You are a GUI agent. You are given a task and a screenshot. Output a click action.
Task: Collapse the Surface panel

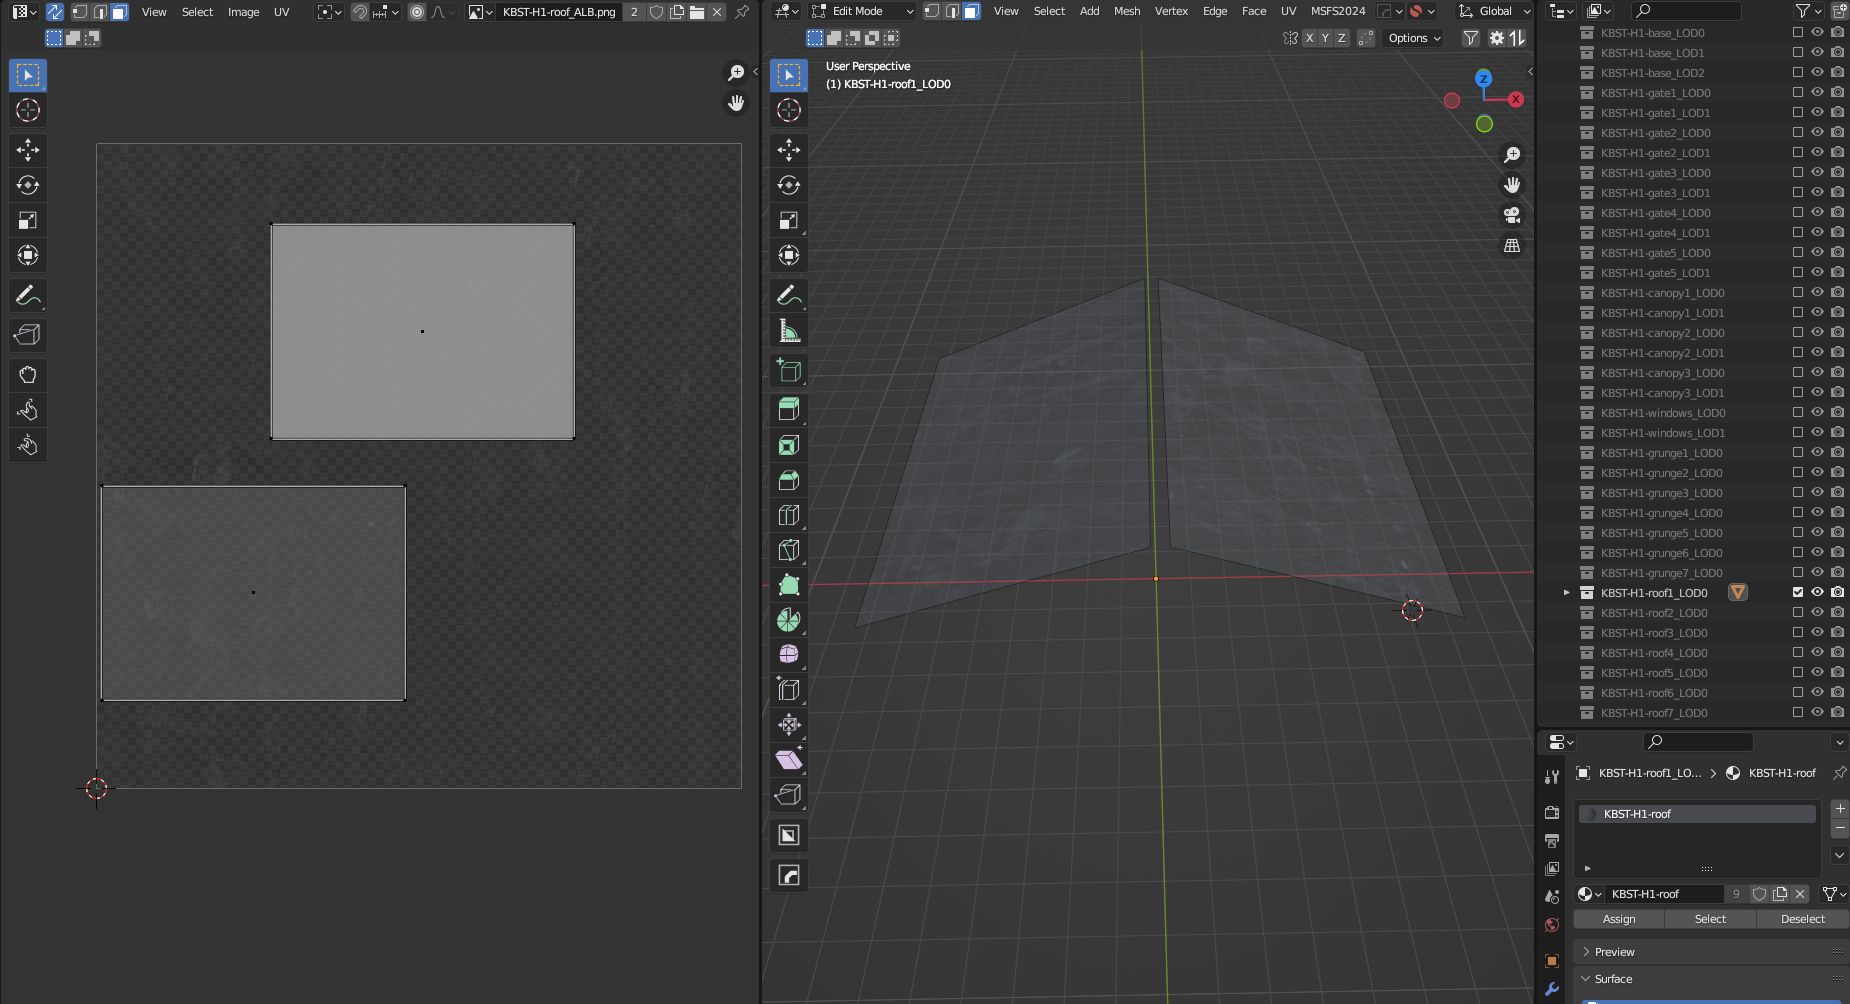pyautogui.click(x=1613, y=978)
